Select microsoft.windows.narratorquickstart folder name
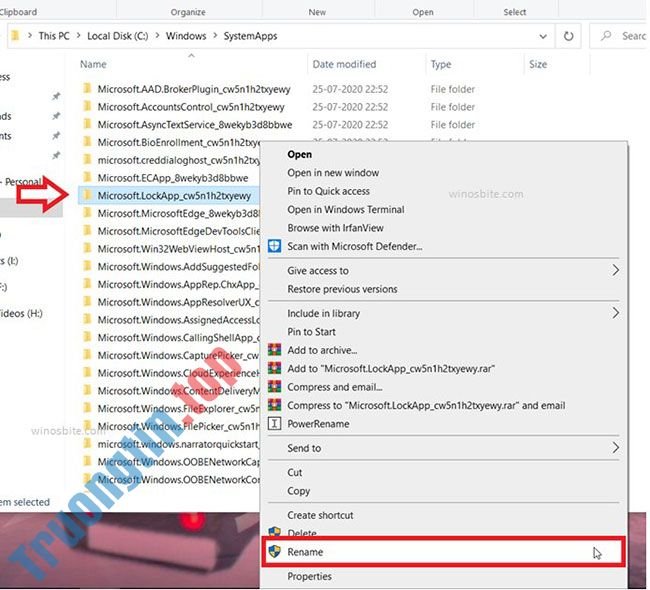This screenshot has width=650, height=590. coord(178,444)
